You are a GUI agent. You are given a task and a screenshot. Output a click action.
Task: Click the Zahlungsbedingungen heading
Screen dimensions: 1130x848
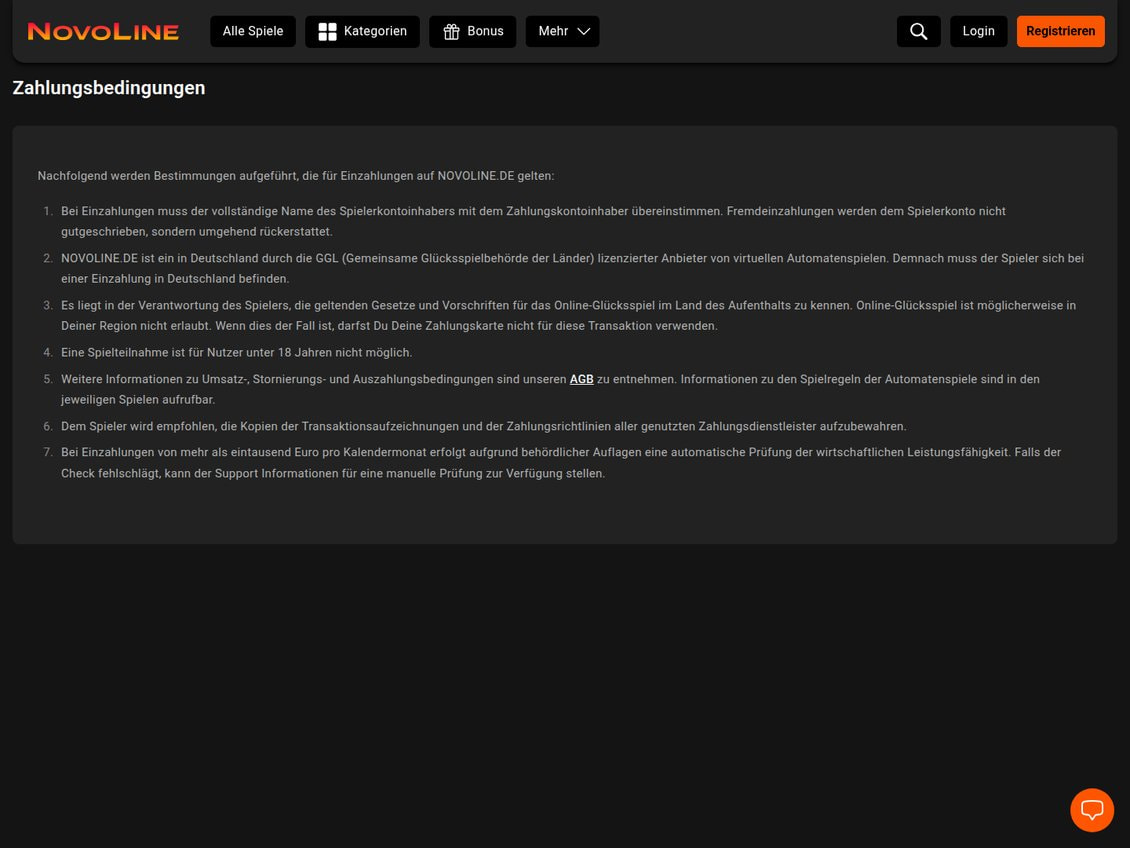(x=109, y=88)
